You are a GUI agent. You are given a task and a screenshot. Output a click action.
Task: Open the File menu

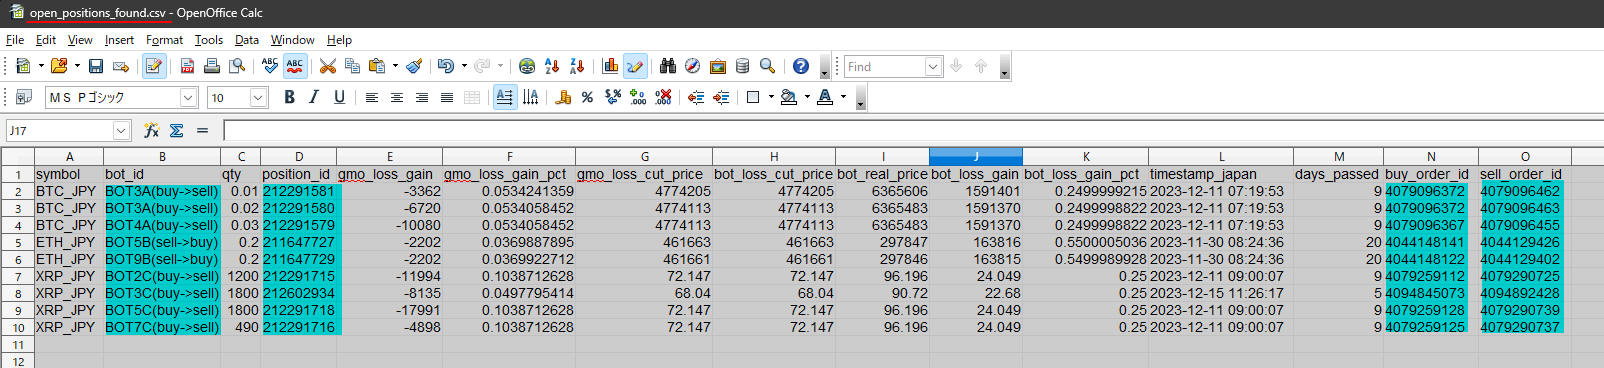point(15,40)
